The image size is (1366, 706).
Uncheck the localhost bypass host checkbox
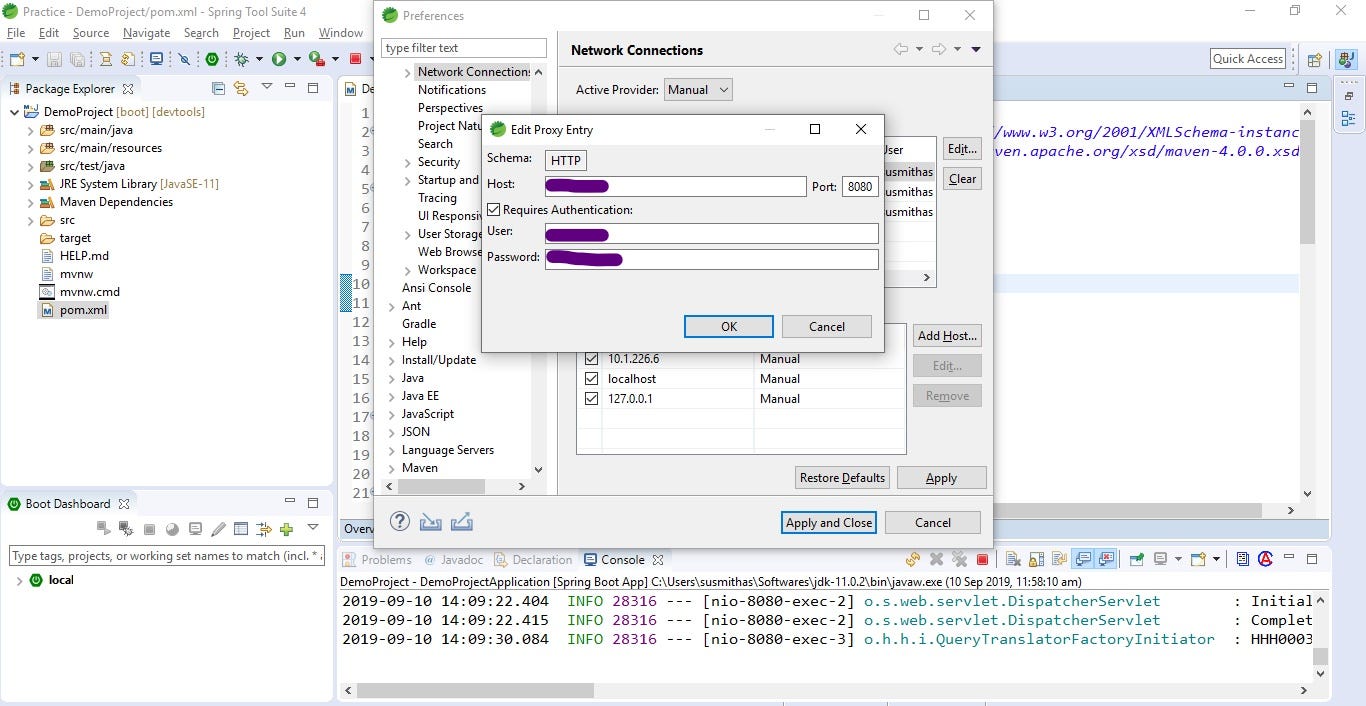pyautogui.click(x=591, y=379)
